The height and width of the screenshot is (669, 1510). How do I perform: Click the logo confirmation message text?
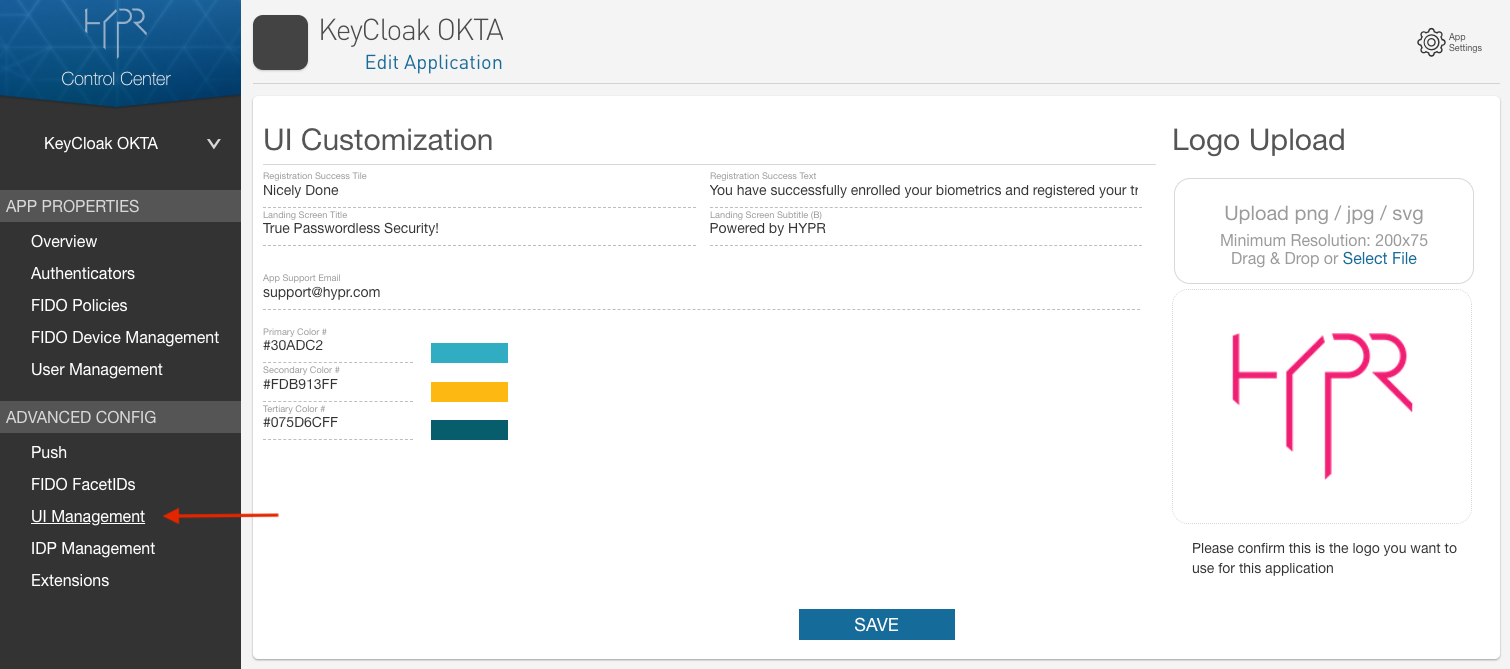click(1324, 558)
